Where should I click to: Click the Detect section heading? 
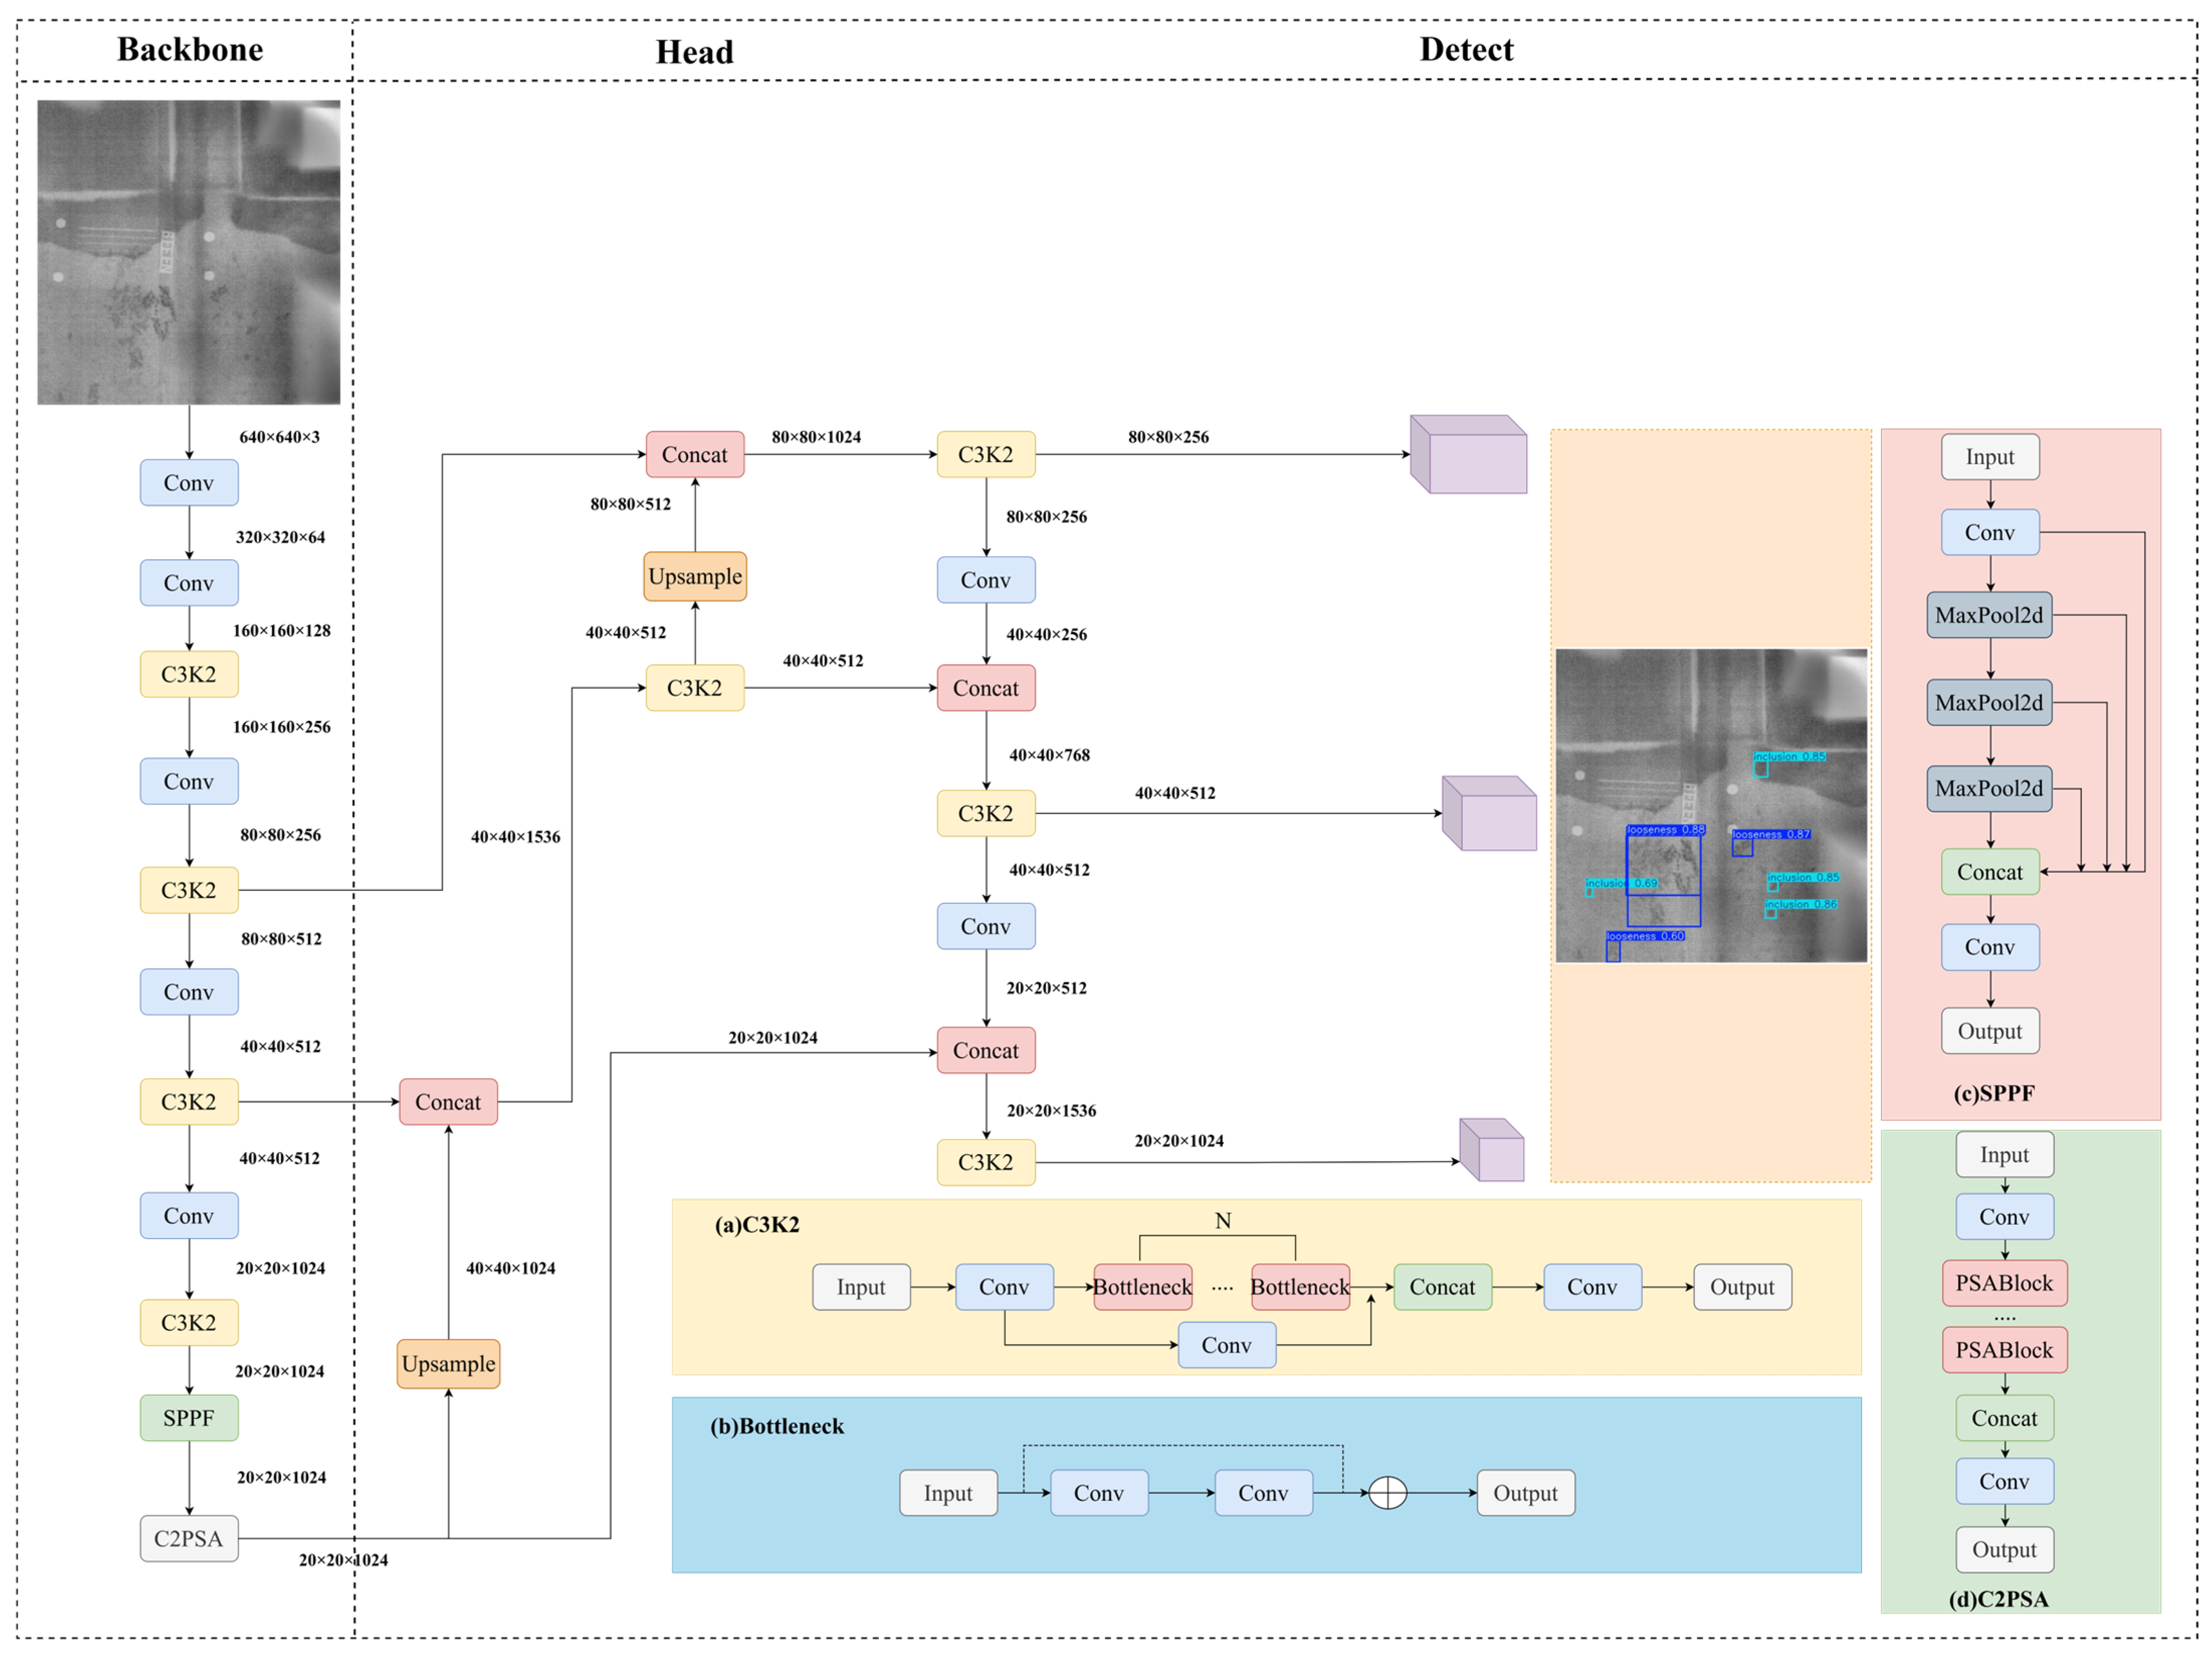[1466, 49]
